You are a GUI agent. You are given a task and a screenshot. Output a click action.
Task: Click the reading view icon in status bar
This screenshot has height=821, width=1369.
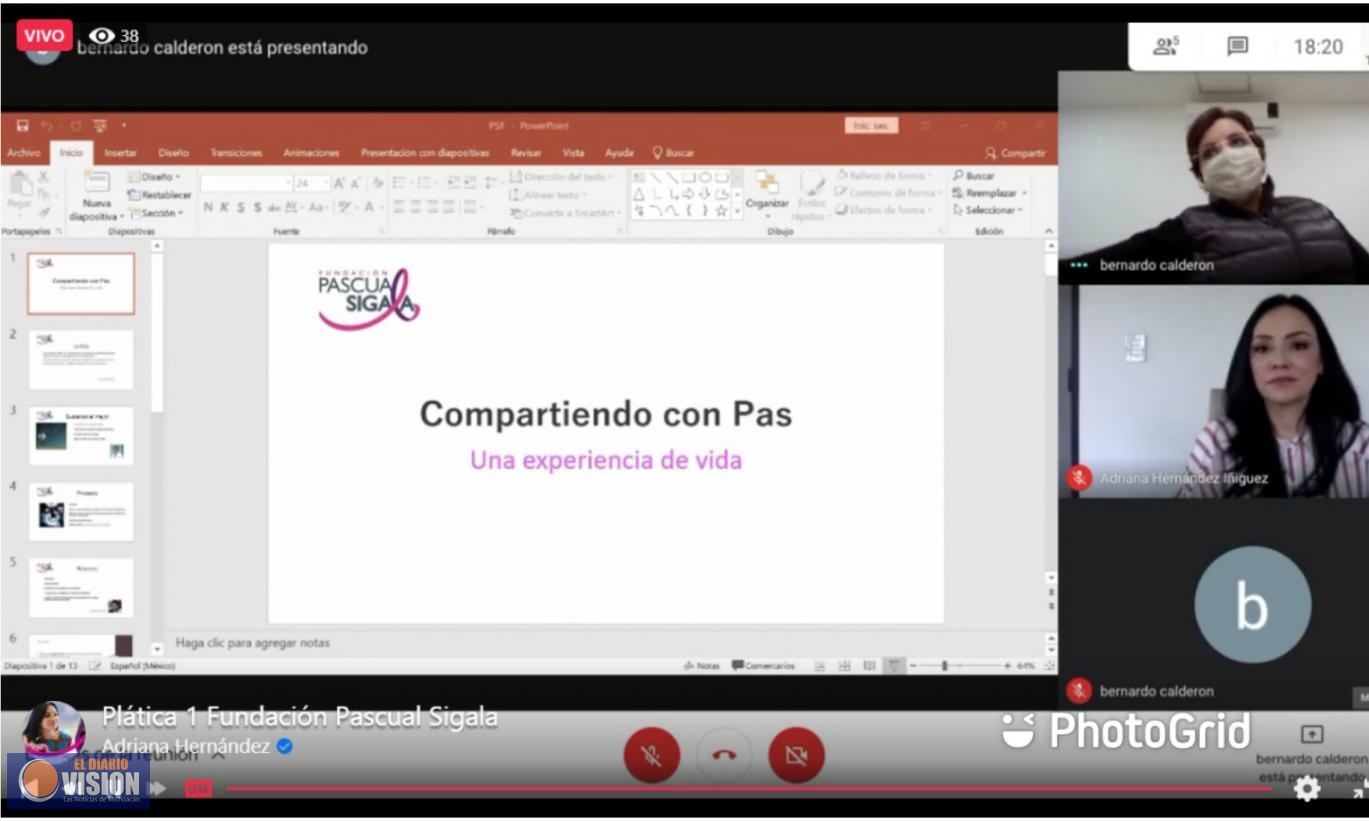point(869,666)
